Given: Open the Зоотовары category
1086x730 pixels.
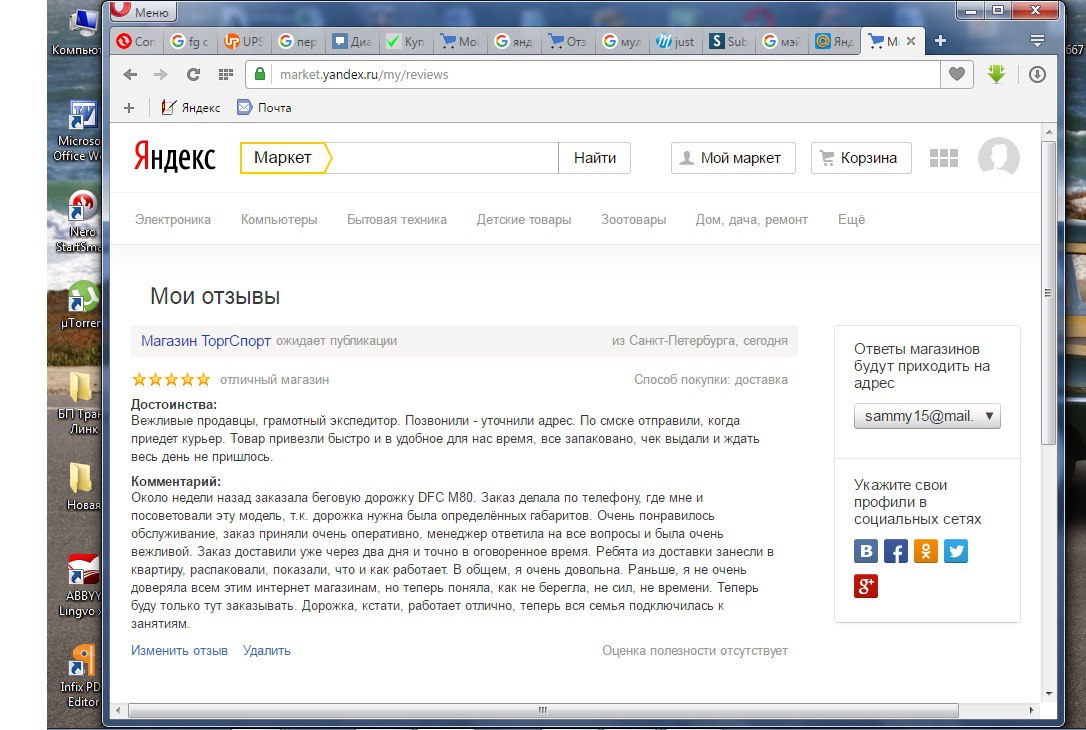Looking at the screenshot, I should tap(633, 220).
